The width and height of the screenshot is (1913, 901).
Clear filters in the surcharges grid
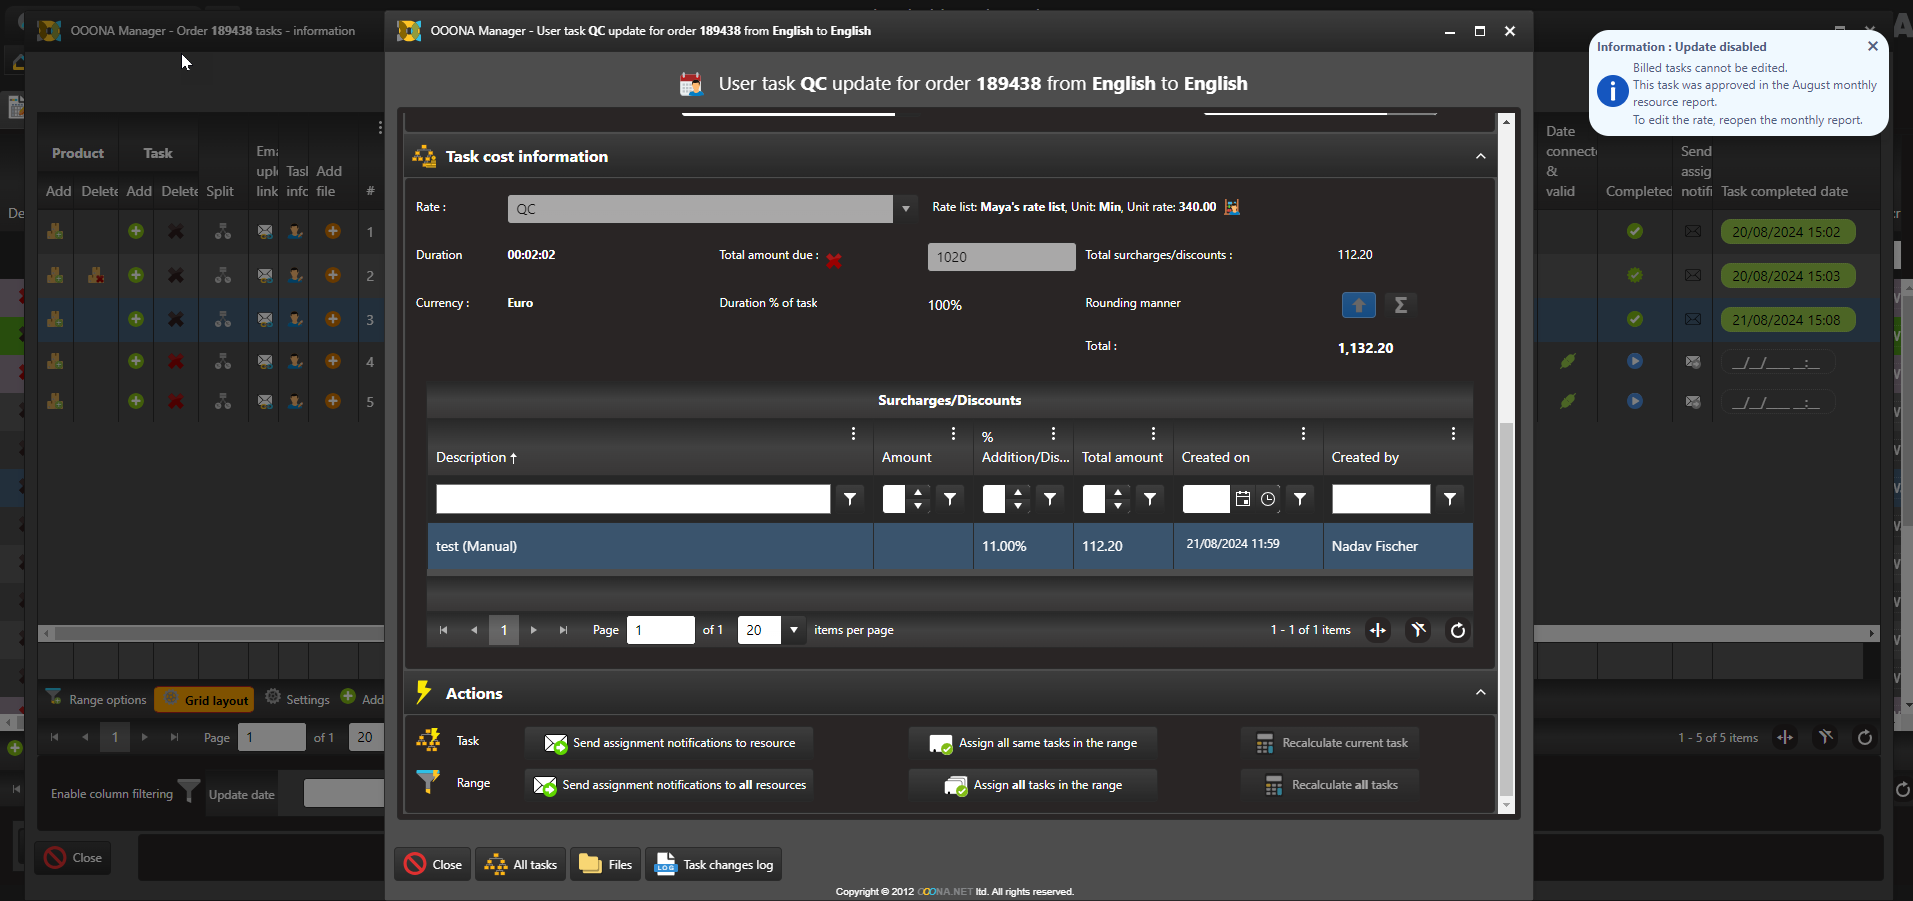click(1418, 630)
